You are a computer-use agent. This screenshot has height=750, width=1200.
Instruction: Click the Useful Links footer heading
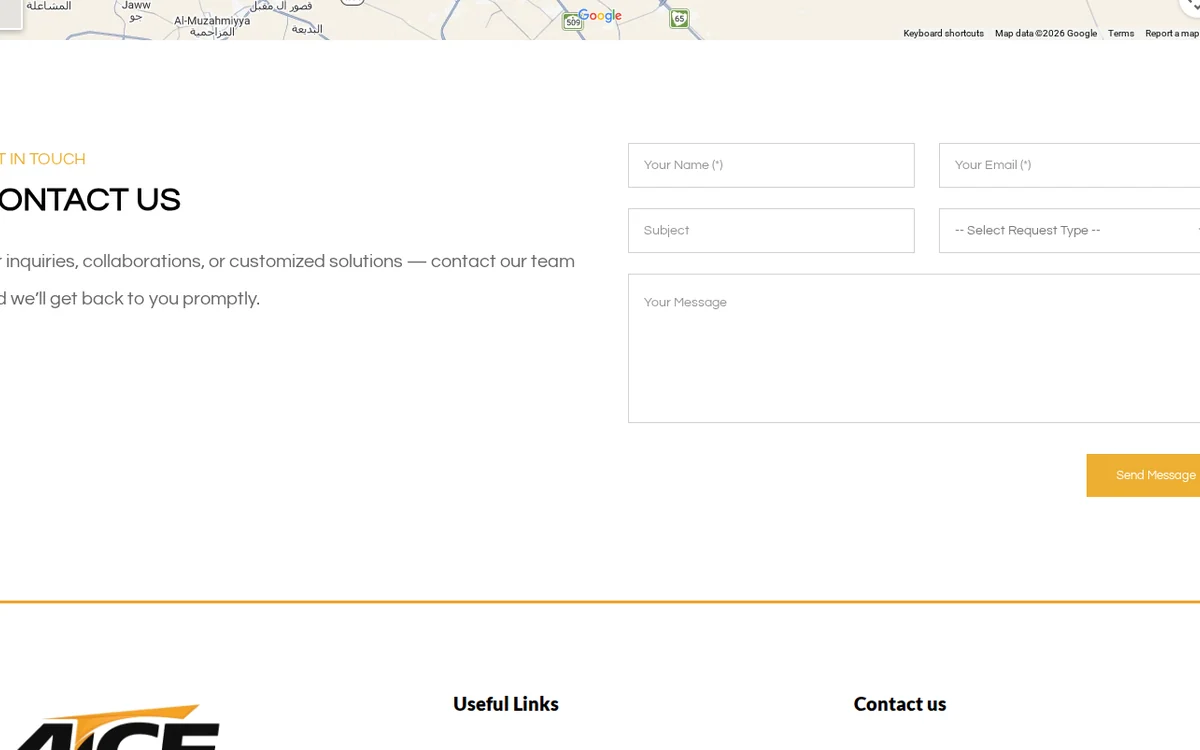click(506, 704)
